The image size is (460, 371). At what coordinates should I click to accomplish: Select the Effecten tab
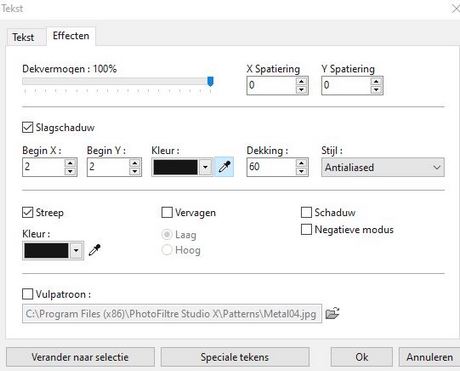tap(71, 36)
